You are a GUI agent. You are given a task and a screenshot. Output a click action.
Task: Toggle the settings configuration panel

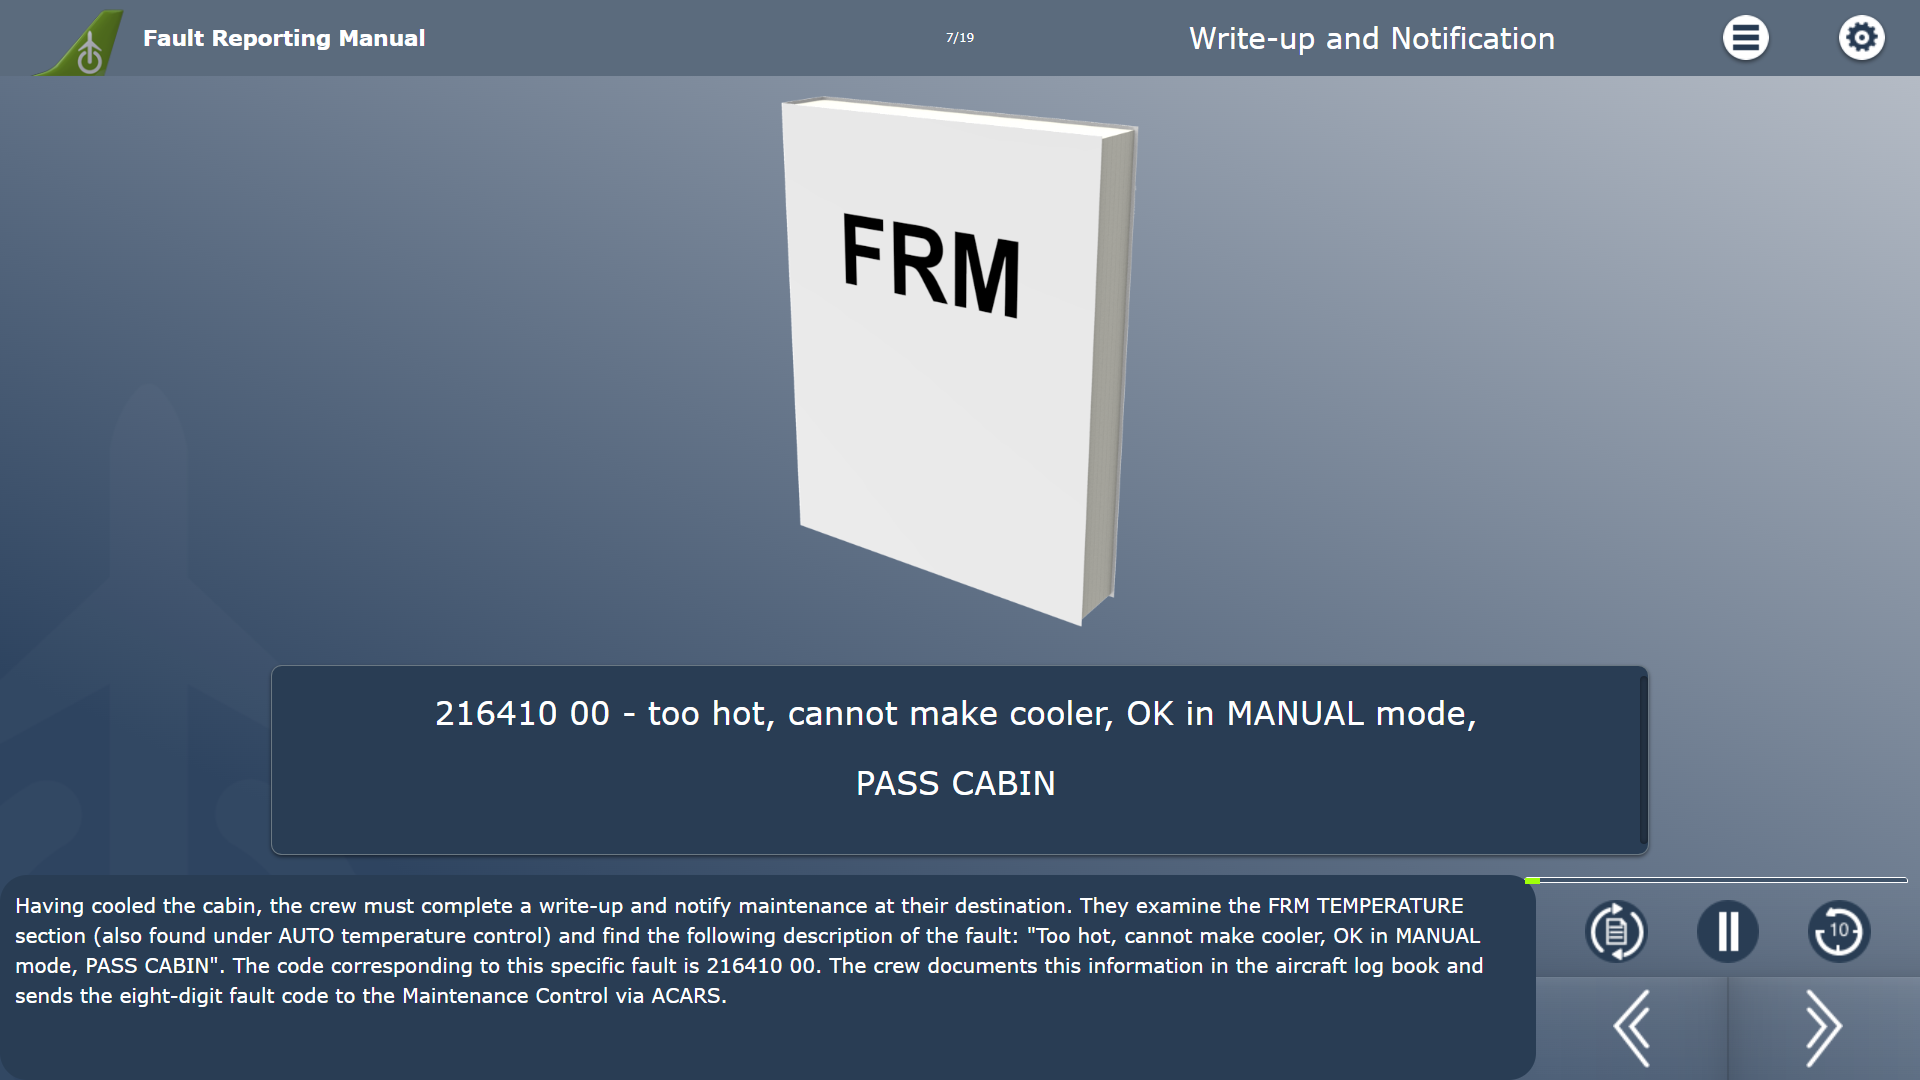coord(1861,37)
